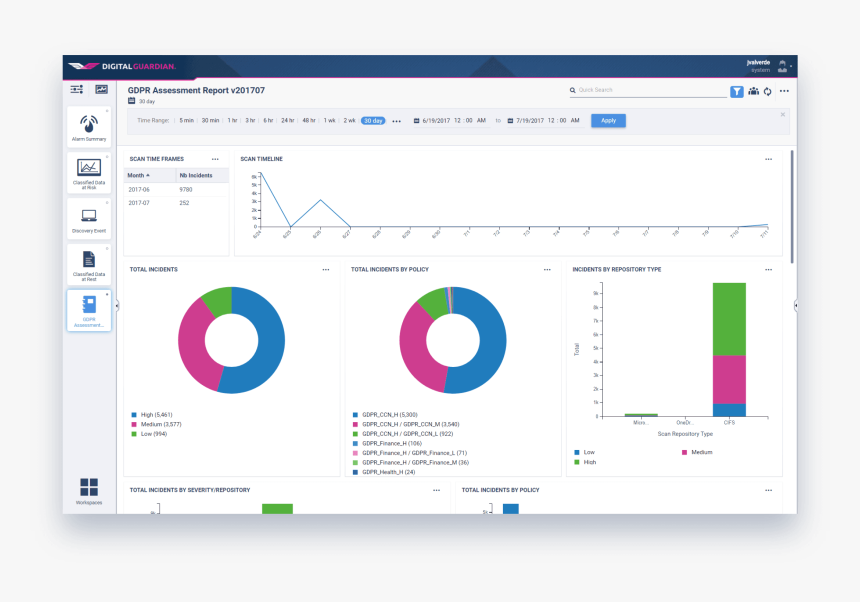Collapse the left sidebar handle
This screenshot has height=602, width=860.
pyautogui.click(x=117, y=306)
